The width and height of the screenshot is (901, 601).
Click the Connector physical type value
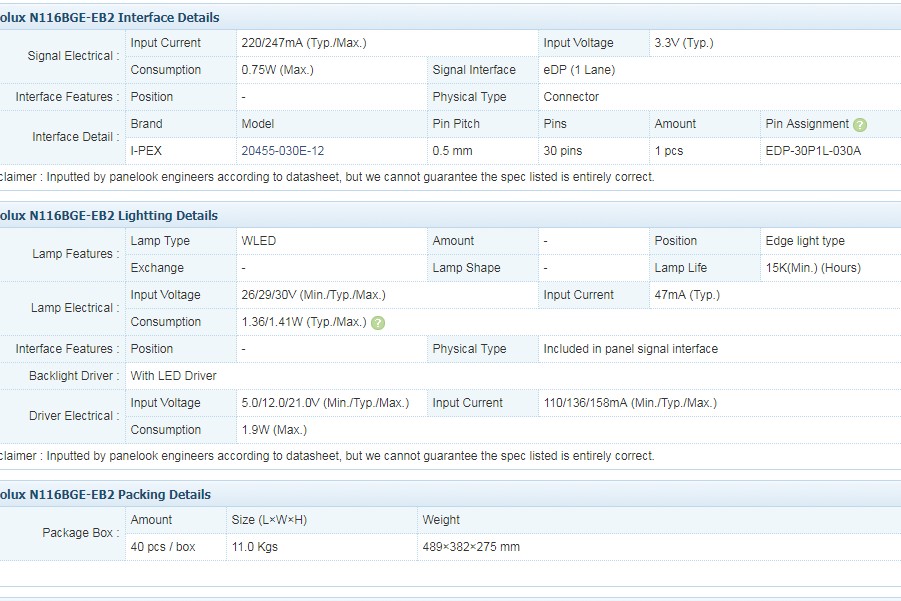[x=571, y=97]
